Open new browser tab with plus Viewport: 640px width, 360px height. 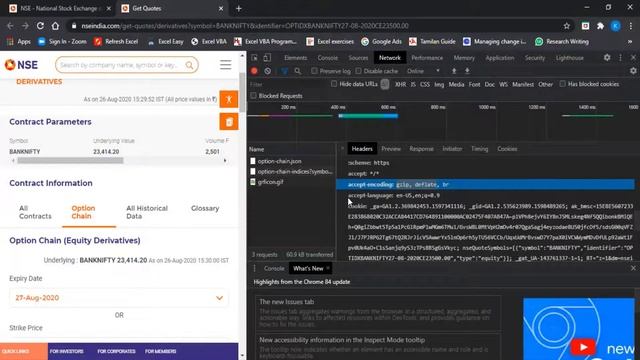click(x=239, y=8)
